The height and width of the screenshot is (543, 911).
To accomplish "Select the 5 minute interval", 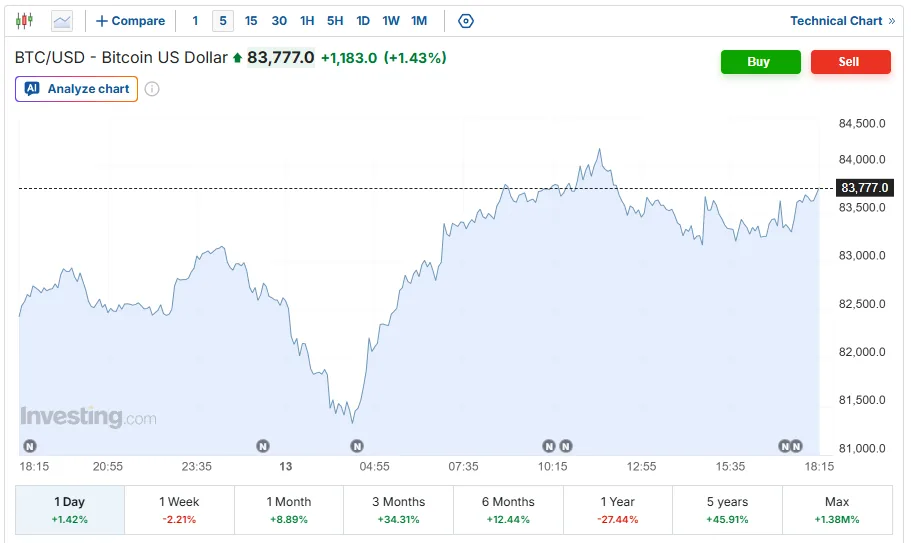I will tap(223, 21).
